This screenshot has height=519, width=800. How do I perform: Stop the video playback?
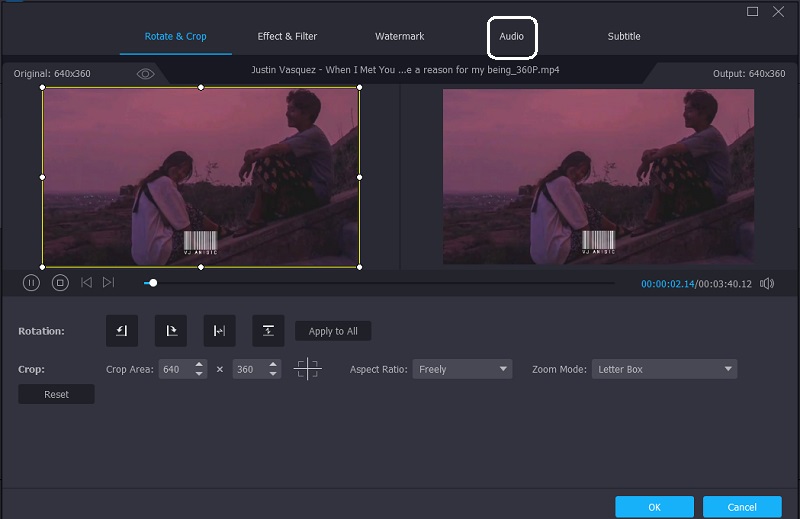(60, 283)
